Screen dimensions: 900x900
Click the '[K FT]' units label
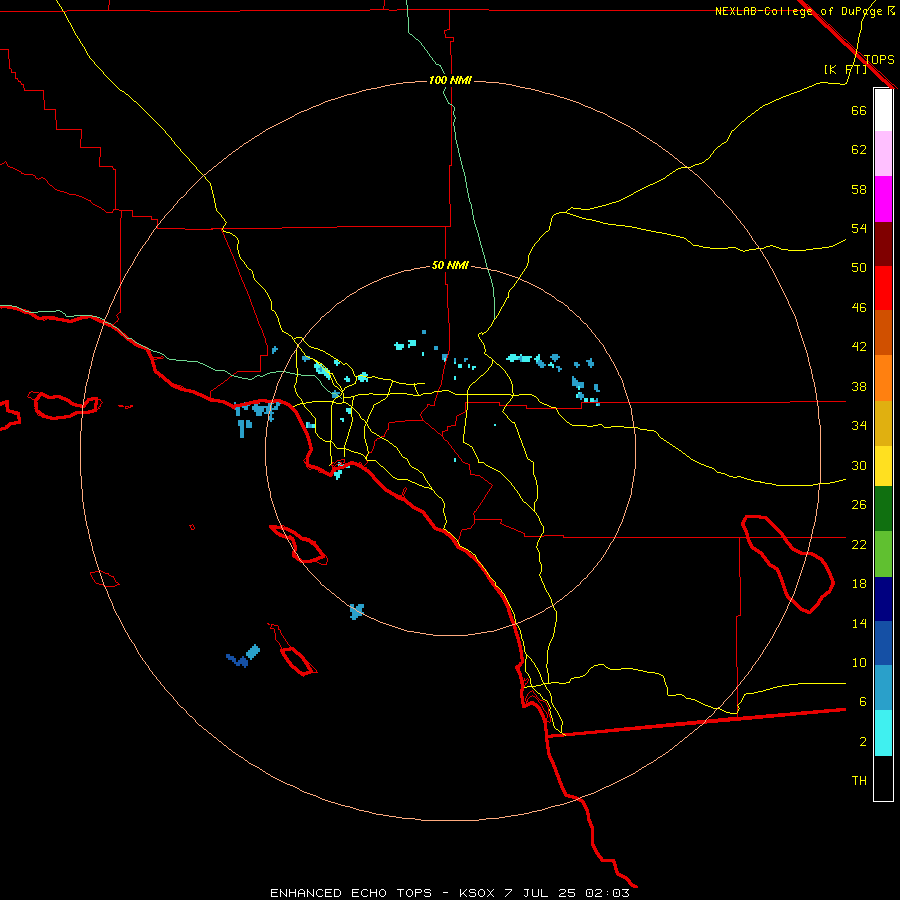(x=845, y=70)
